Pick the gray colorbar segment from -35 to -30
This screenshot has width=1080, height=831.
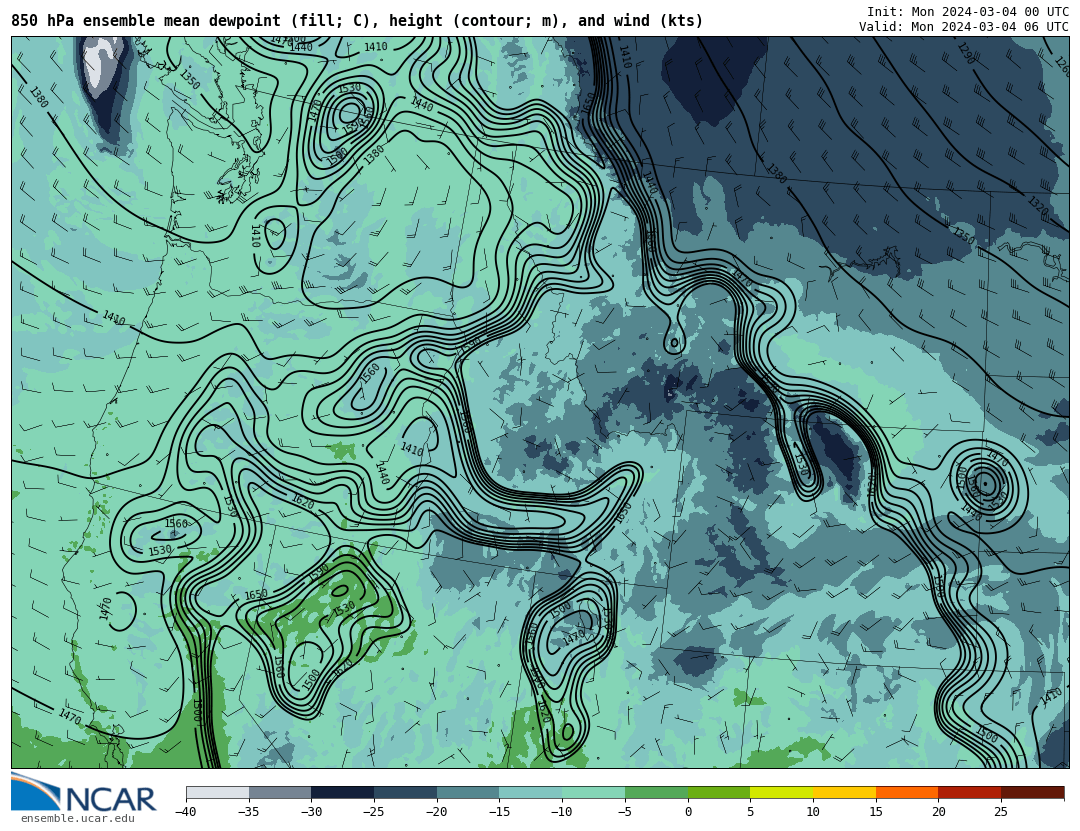point(280,792)
